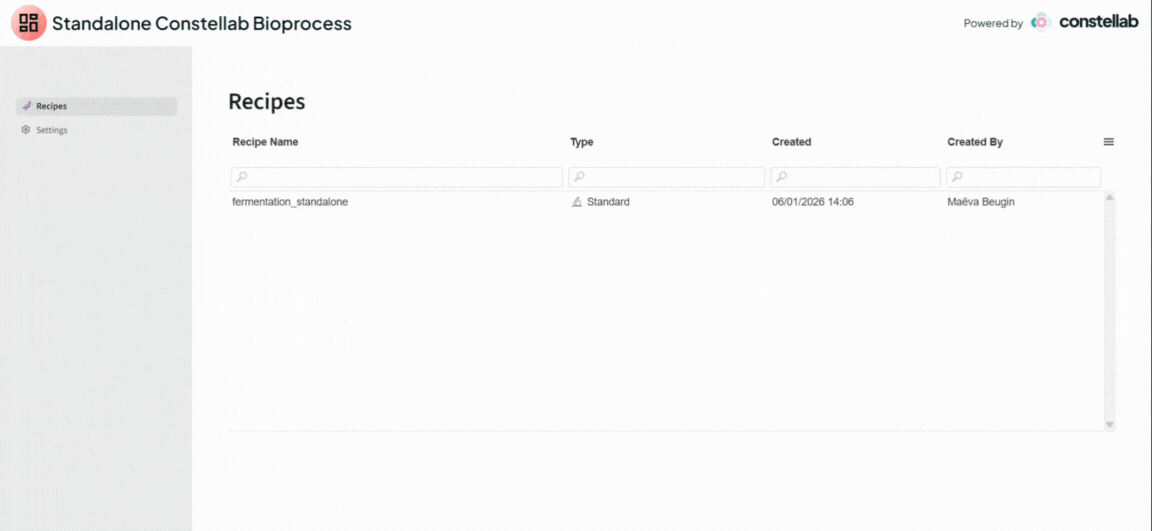Click the Constellab logo in header
Screen dimensions: 1152x531
(1086, 22)
